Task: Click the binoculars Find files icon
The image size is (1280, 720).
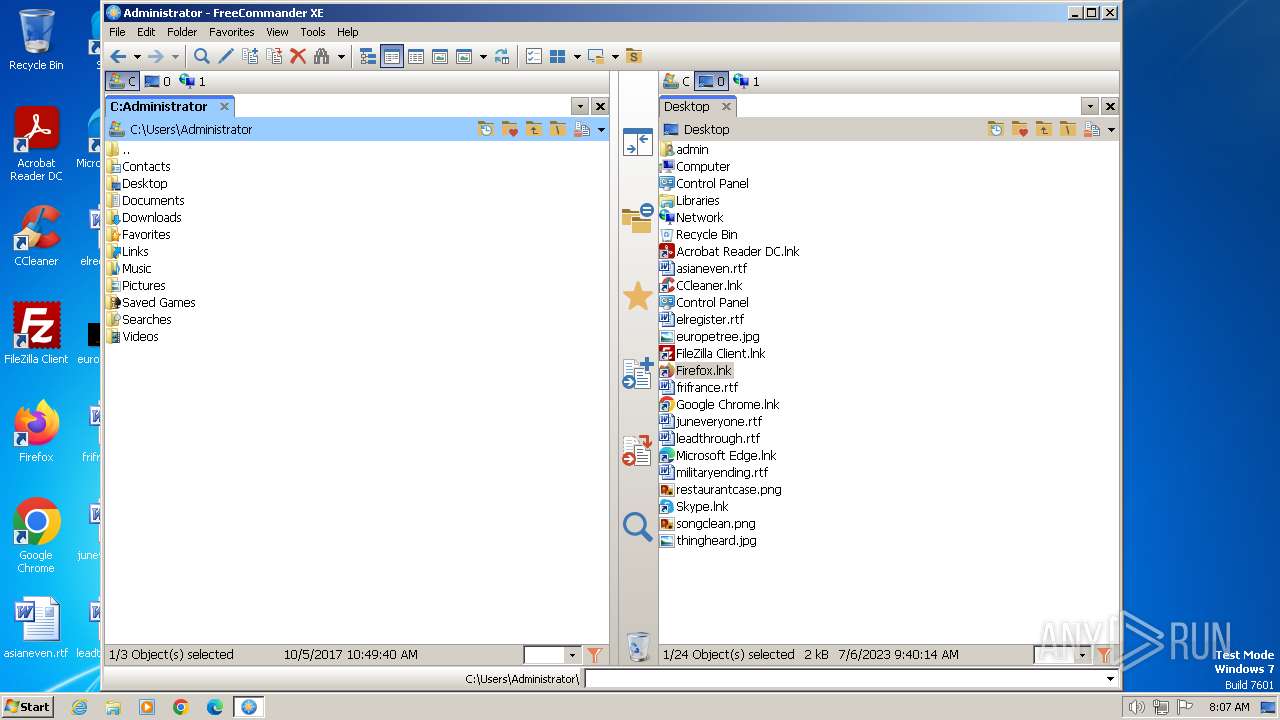Action: 322,57
